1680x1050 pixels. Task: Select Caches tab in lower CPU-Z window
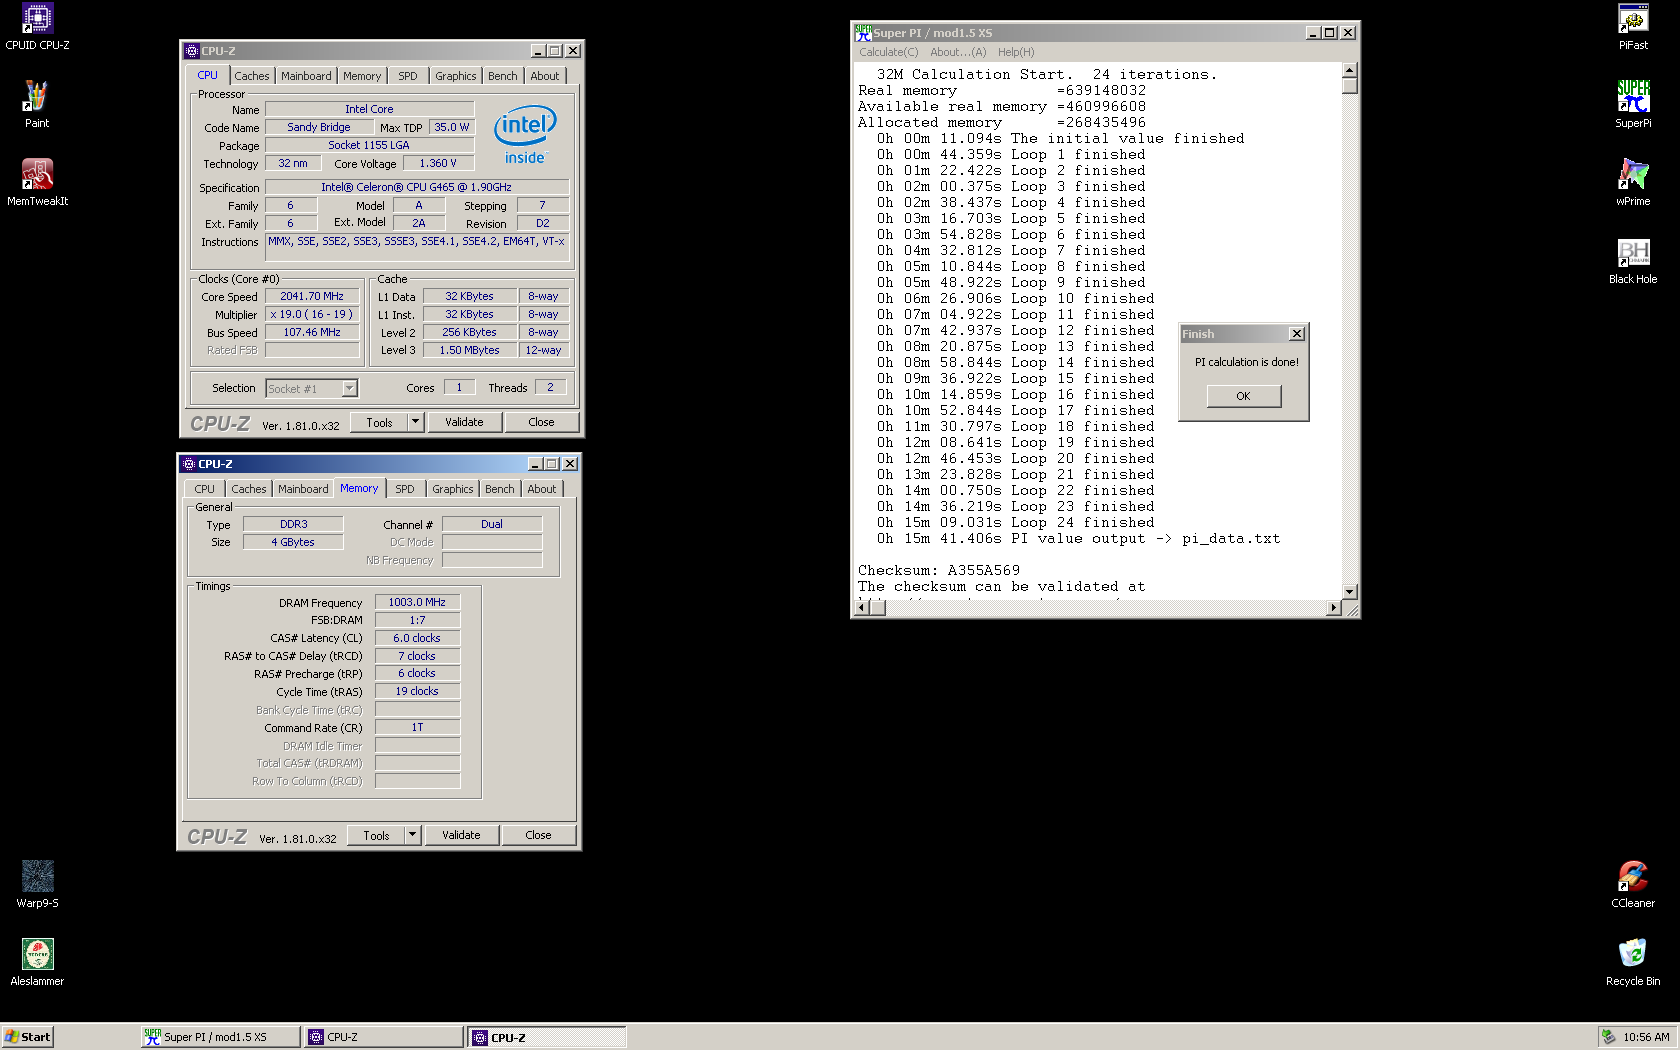coord(249,489)
